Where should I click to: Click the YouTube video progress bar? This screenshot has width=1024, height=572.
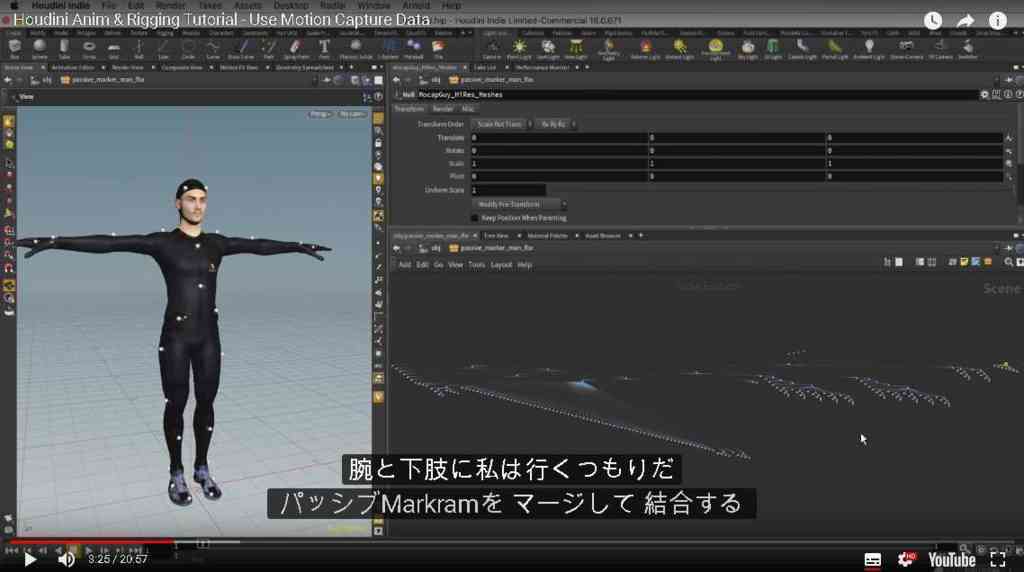coord(512,541)
